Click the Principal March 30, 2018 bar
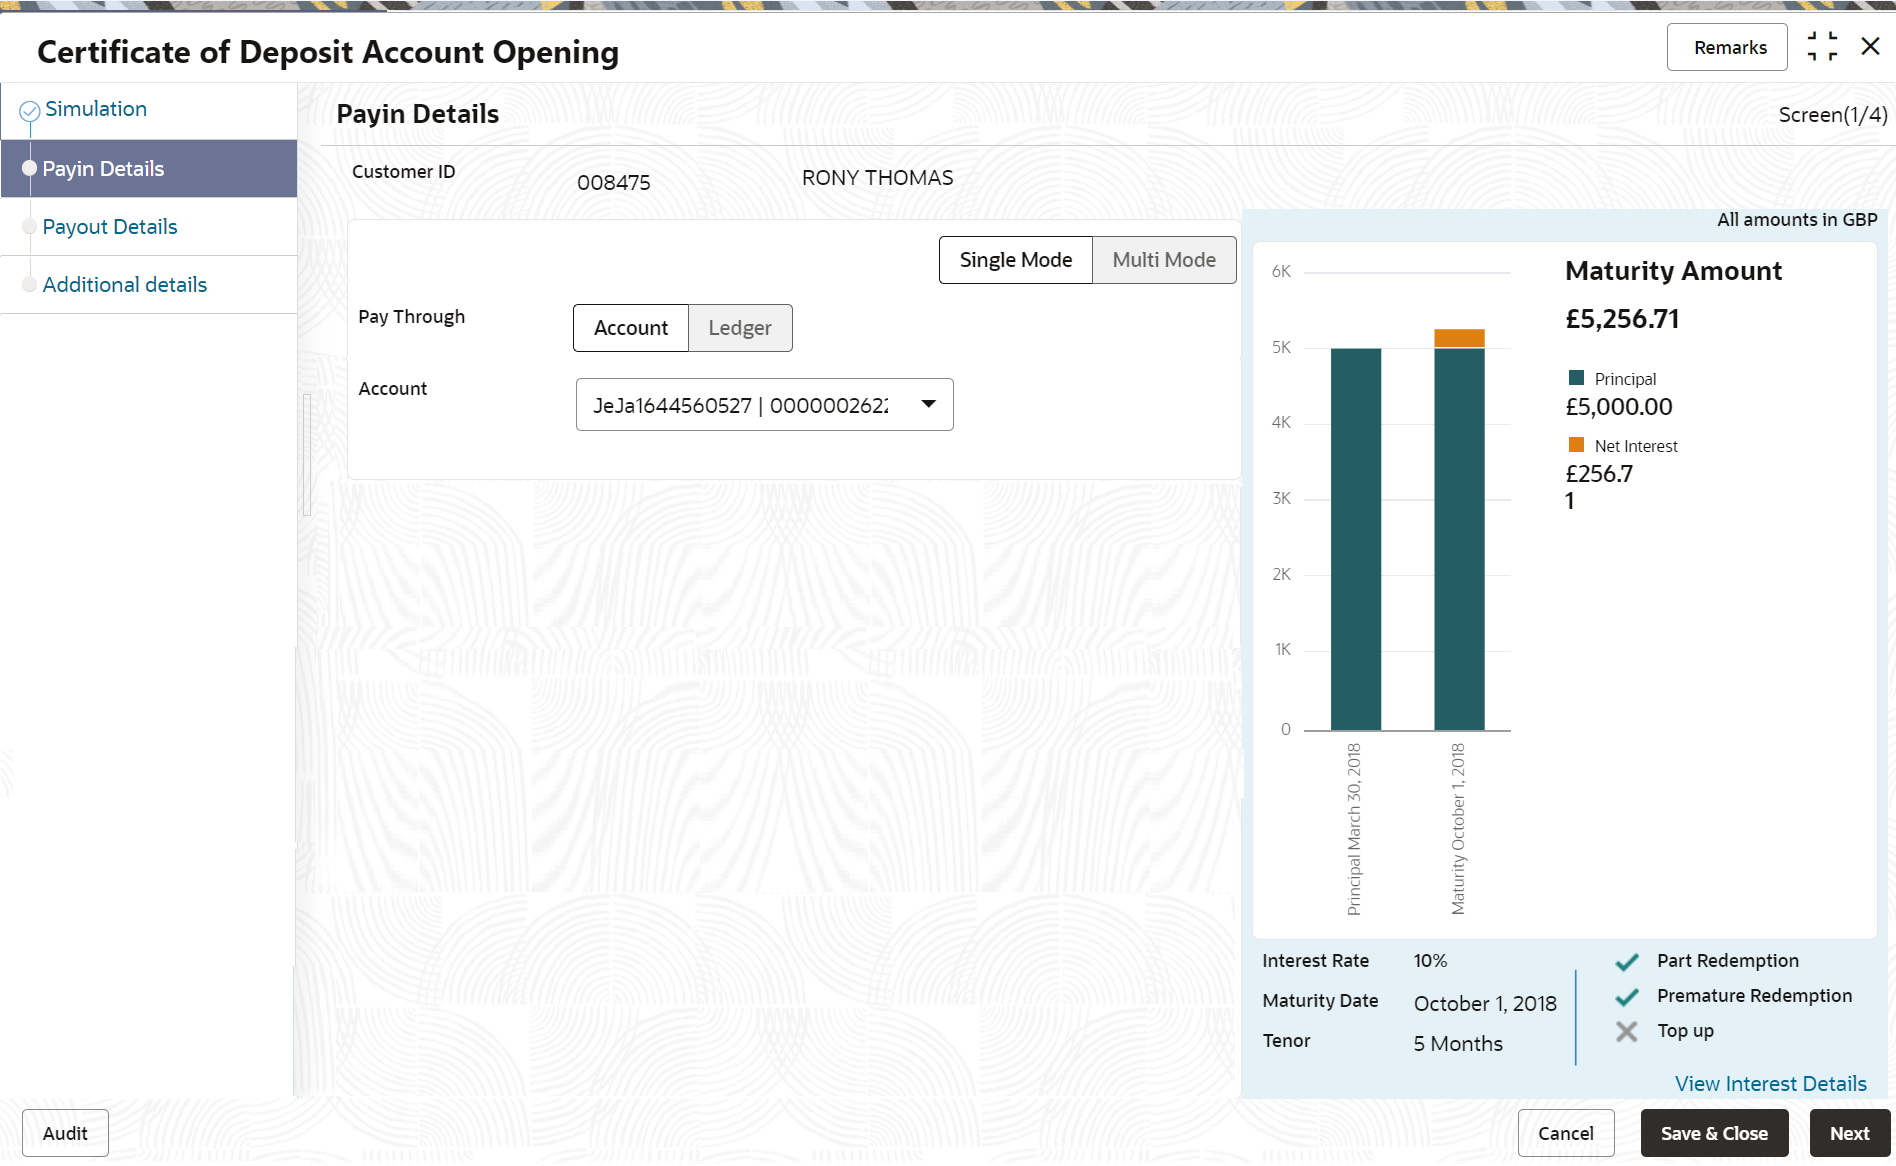 point(1356,540)
